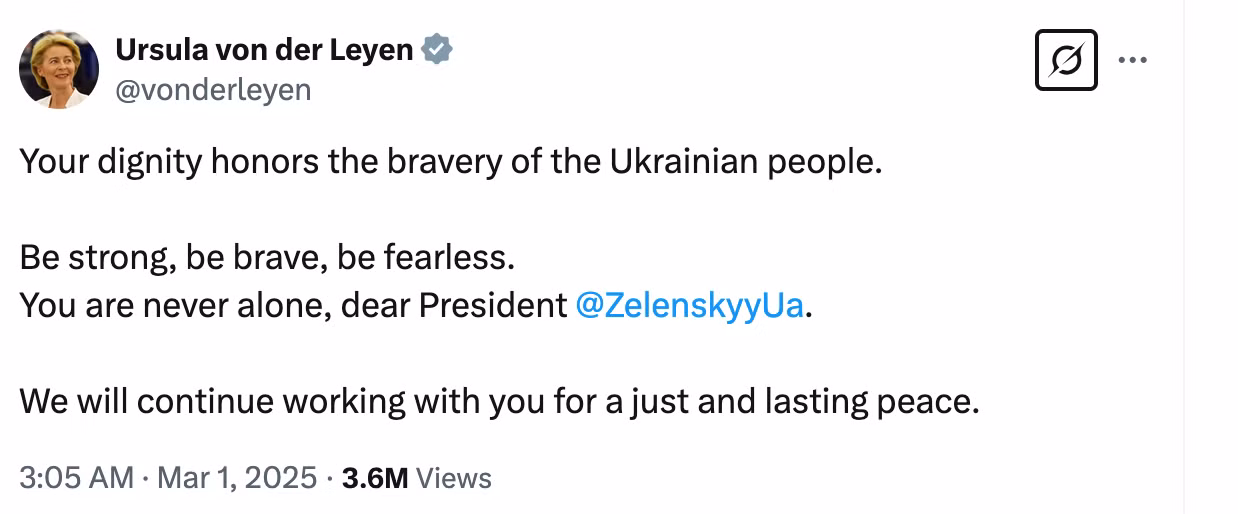Image resolution: width=1238 pixels, height=514 pixels.
Task: Click the words 'Ukrainian people' in the post
Action: click(746, 162)
